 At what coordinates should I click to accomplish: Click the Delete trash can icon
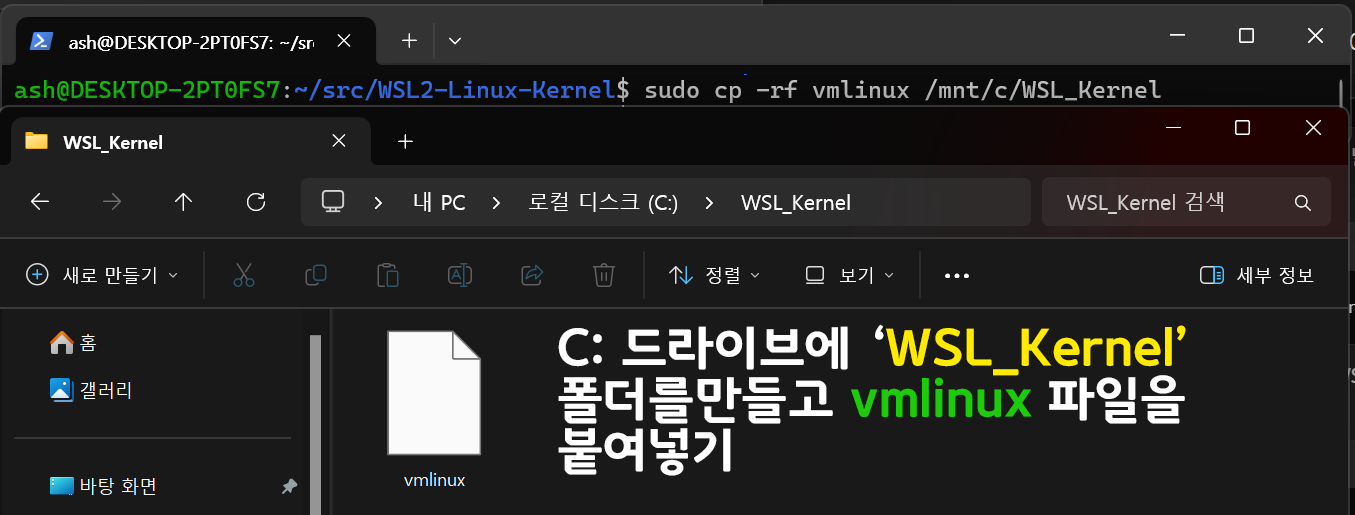(x=604, y=275)
